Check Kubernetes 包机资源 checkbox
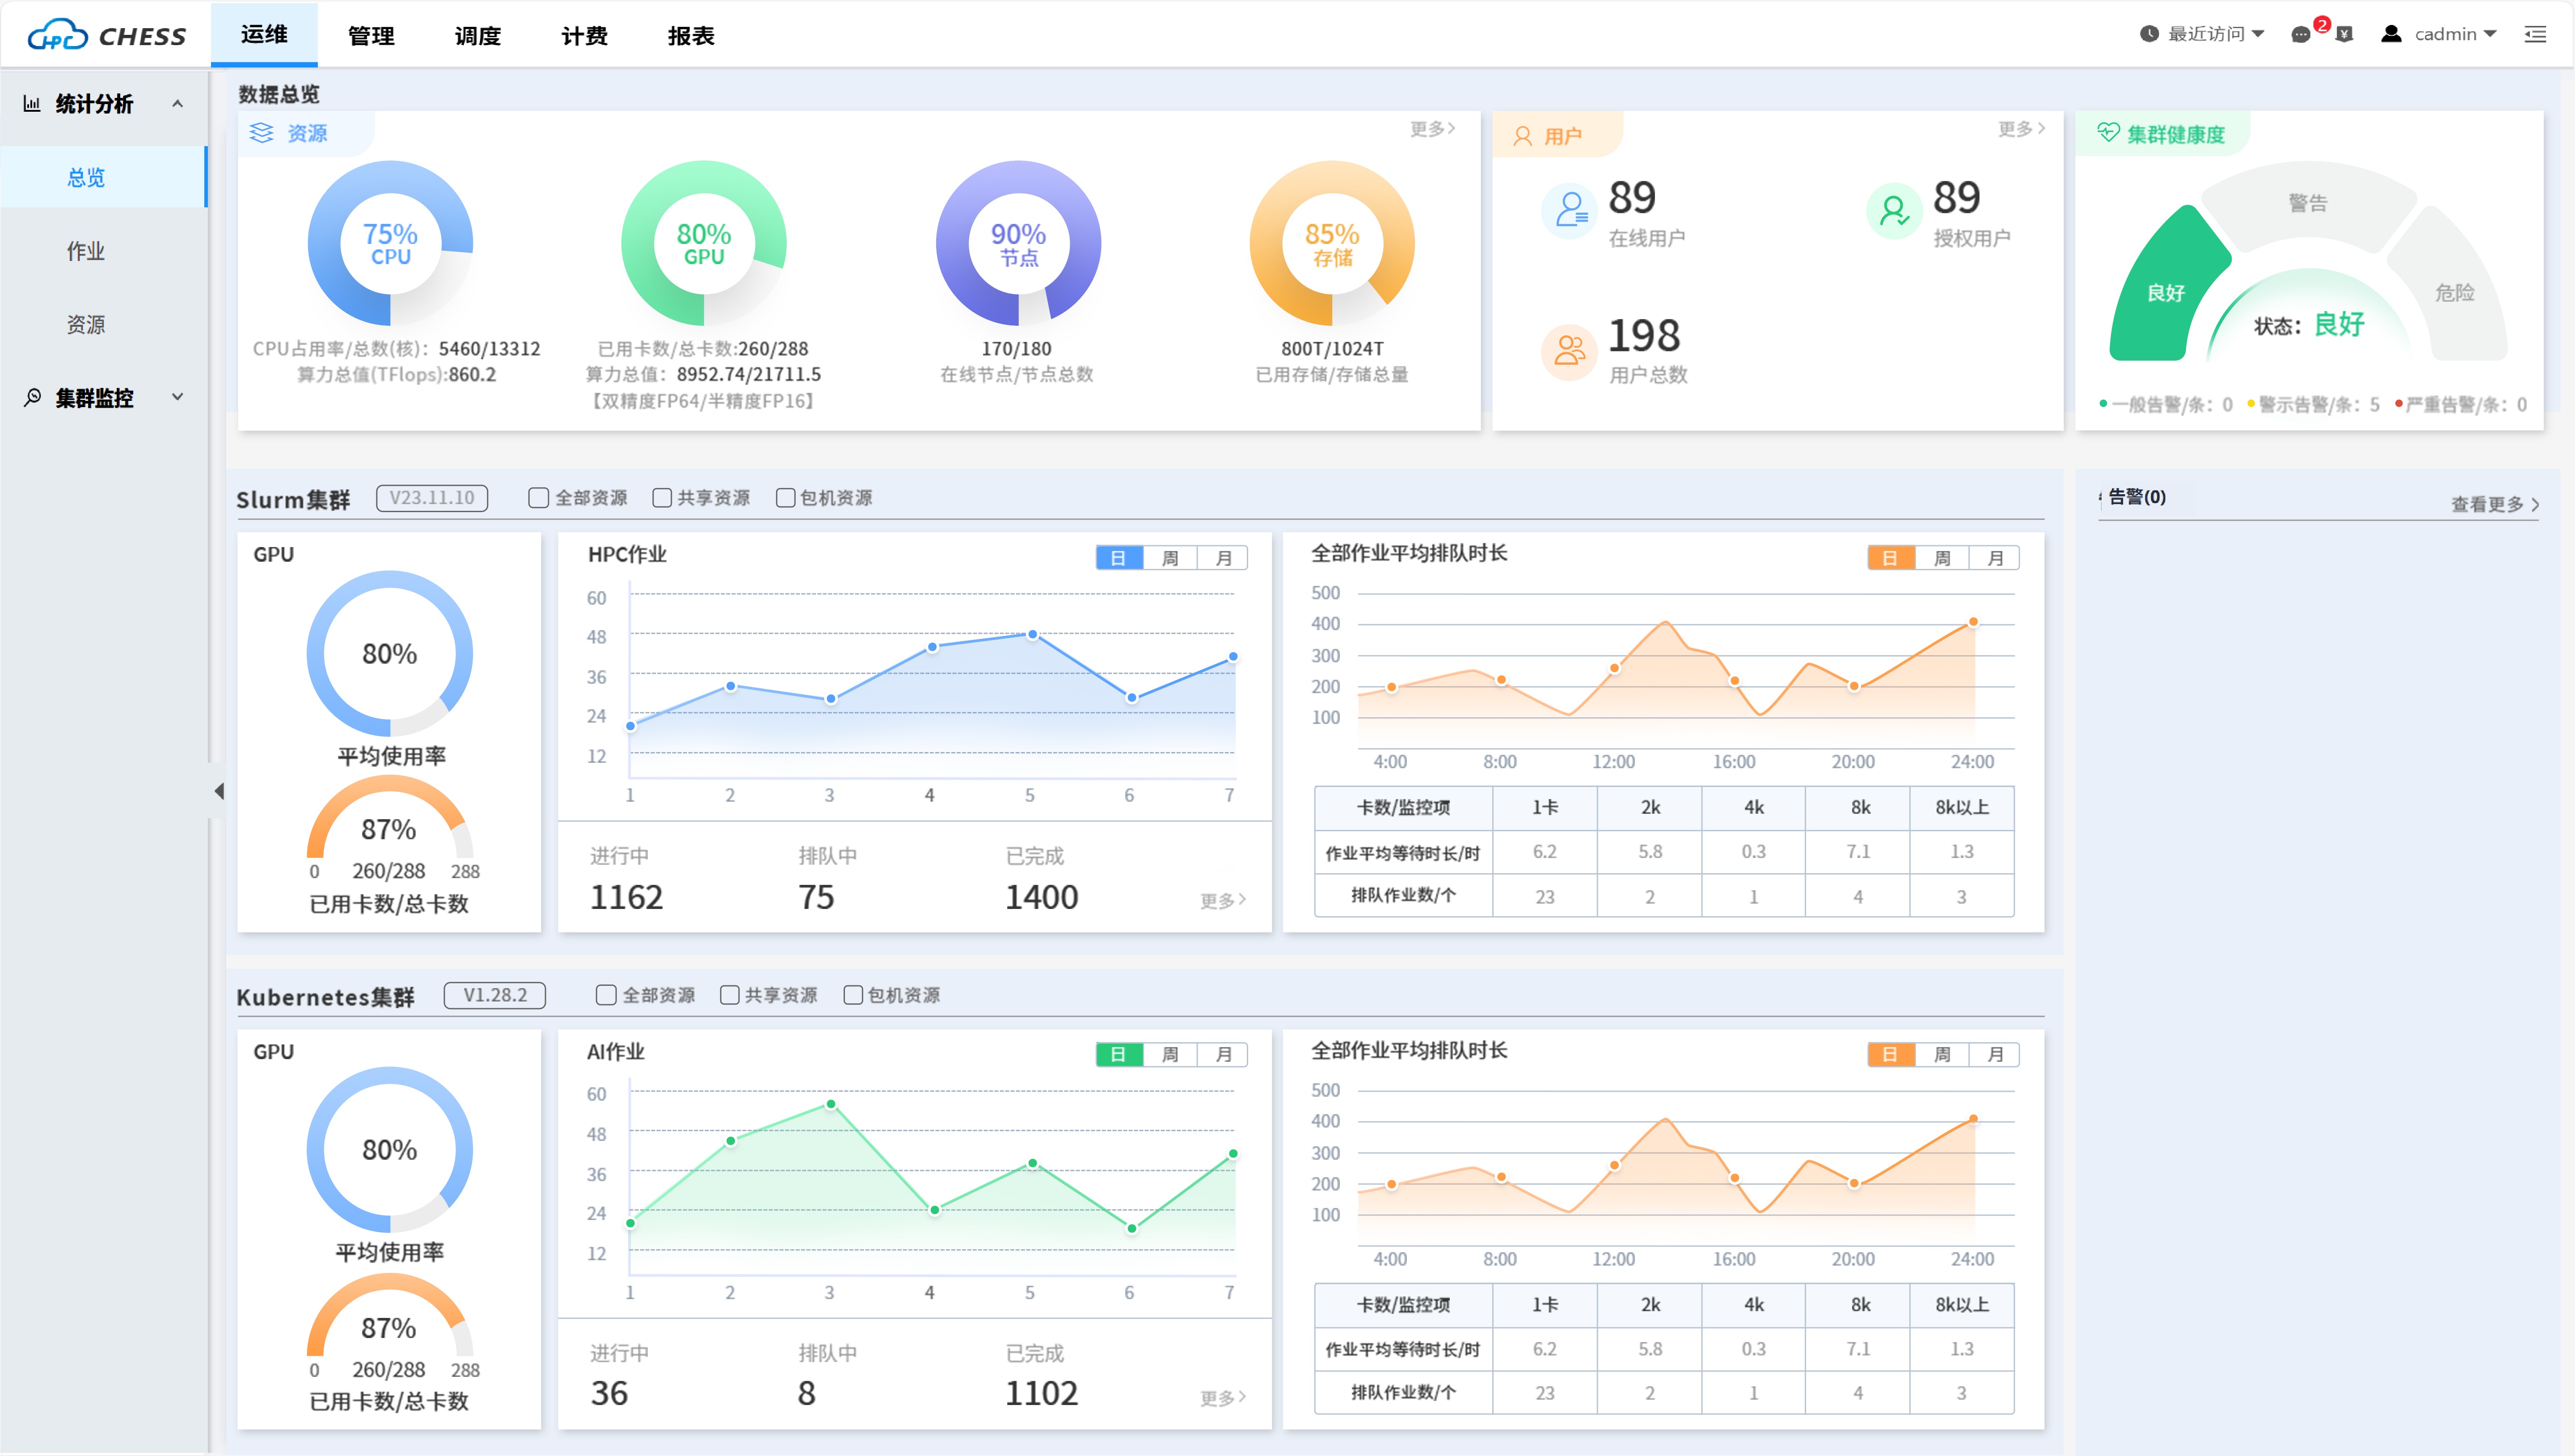Image resolution: width=2575 pixels, height=1456 pixels. click(x=853, y=995)
